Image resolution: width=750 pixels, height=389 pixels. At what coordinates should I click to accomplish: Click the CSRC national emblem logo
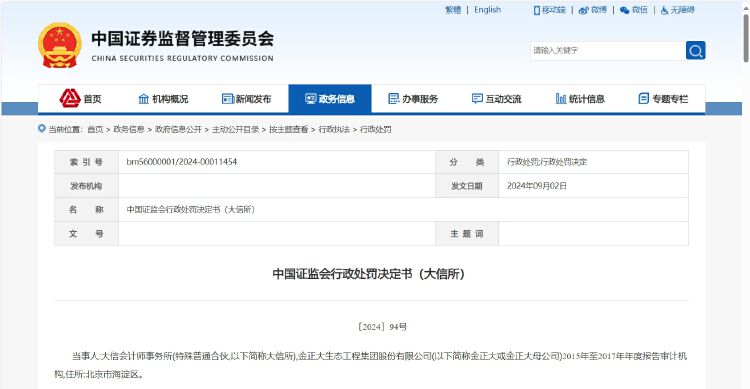(60, 45)
